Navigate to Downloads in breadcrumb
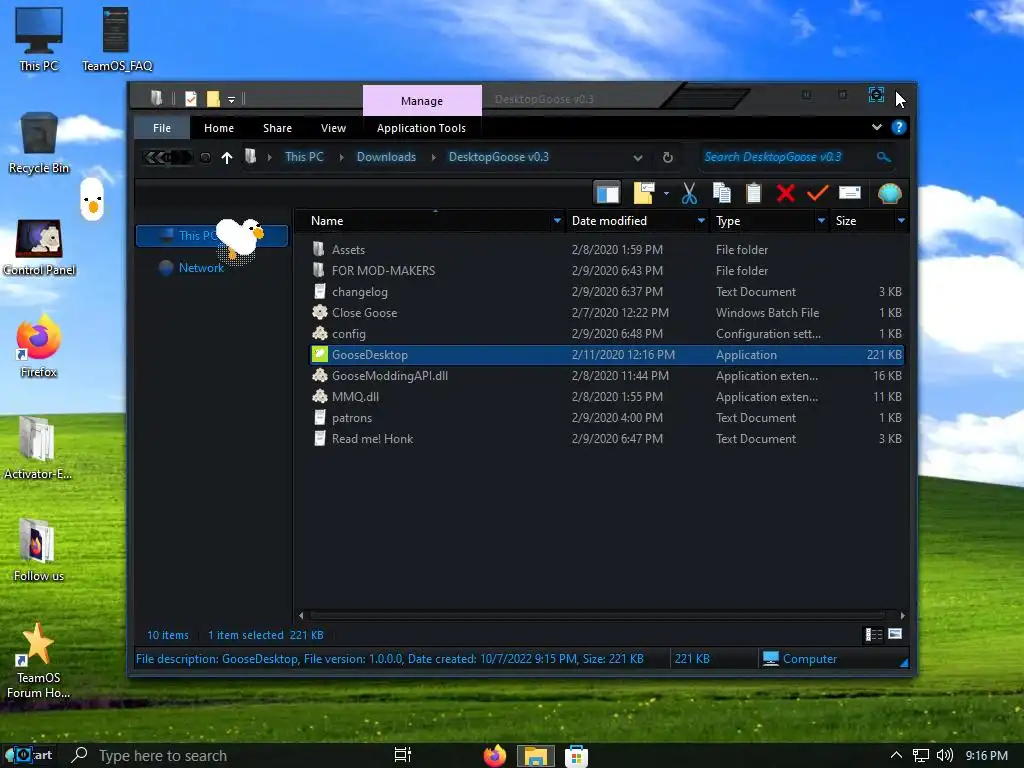 pos(386,157)
